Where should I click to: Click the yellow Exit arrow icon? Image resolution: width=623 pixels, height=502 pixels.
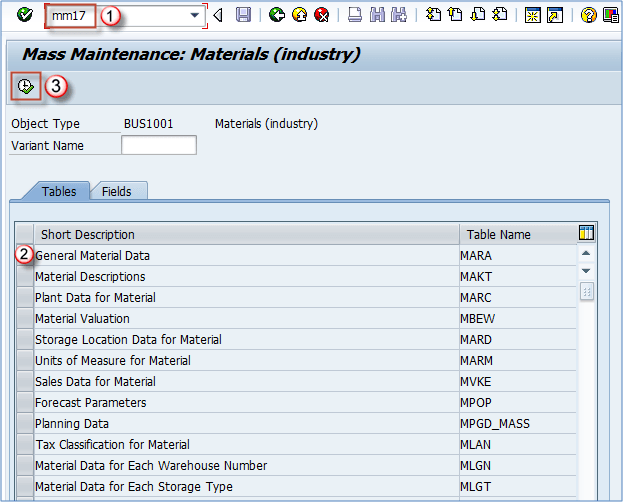(299, 15)
